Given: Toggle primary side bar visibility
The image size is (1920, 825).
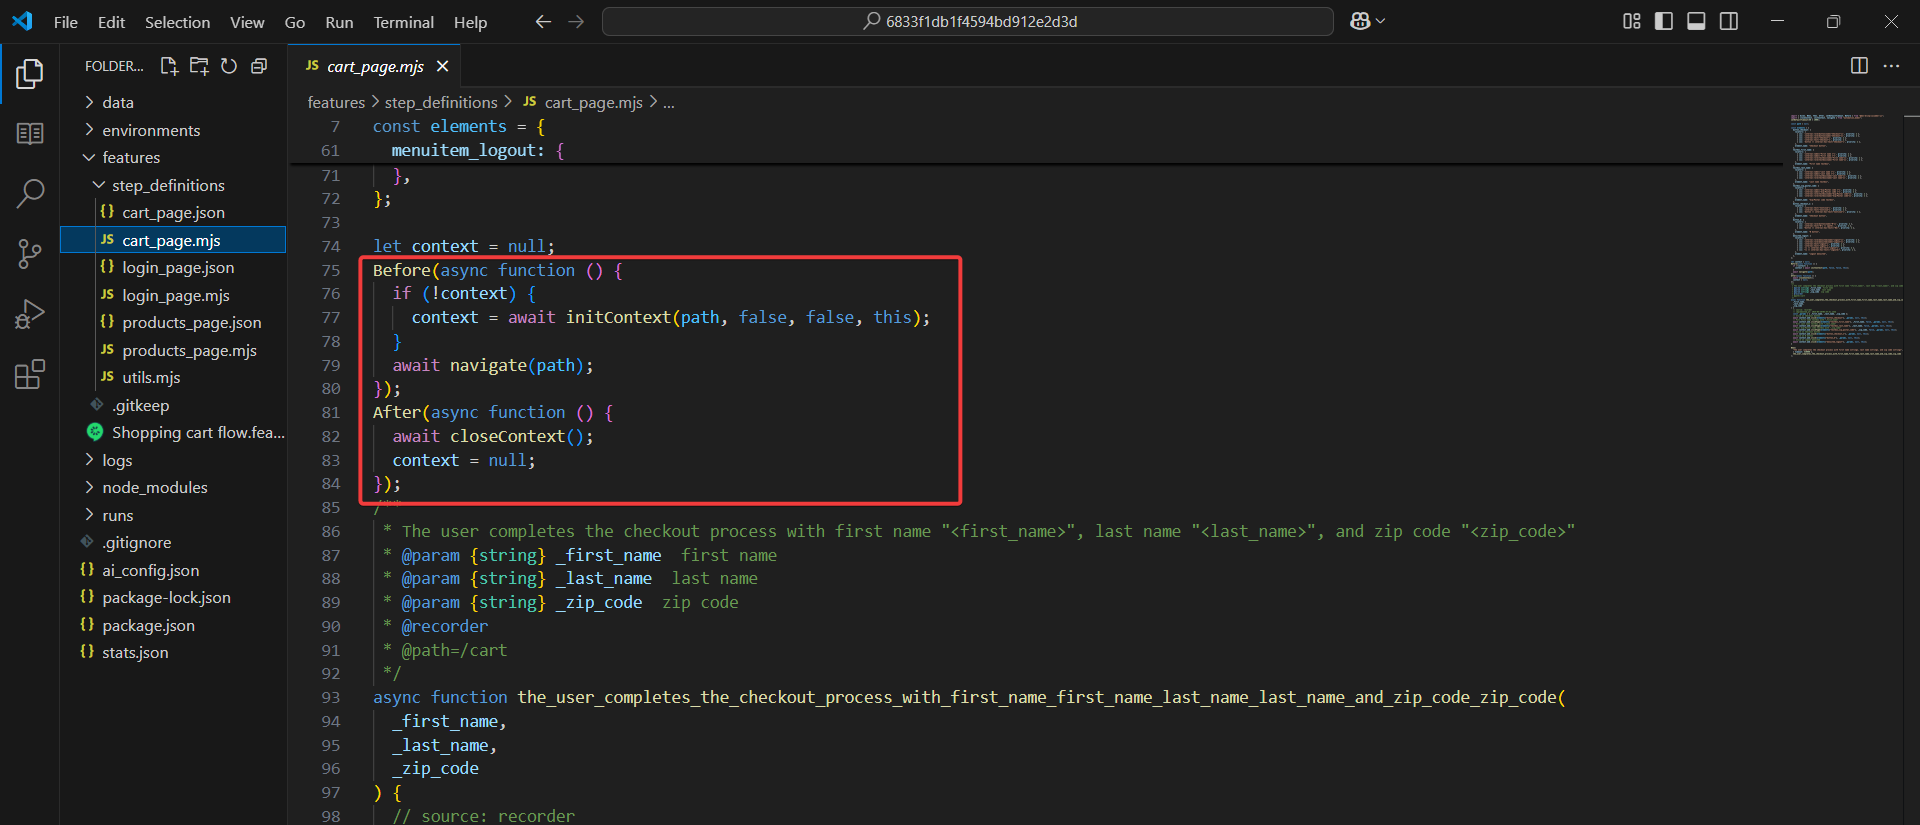Looking at the screenshot, I should click(1664, 21).
